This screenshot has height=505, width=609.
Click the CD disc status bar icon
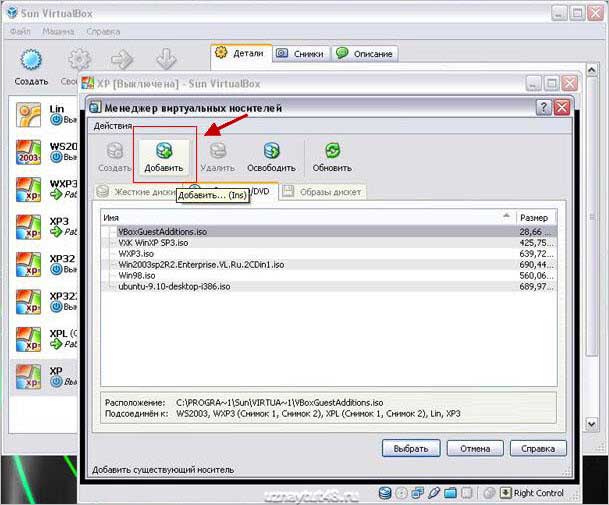coord(401,493)
